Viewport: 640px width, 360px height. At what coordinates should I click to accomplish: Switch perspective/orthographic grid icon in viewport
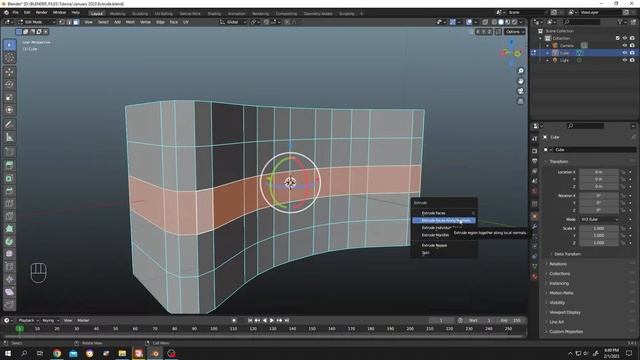click(x=520, y=101)
